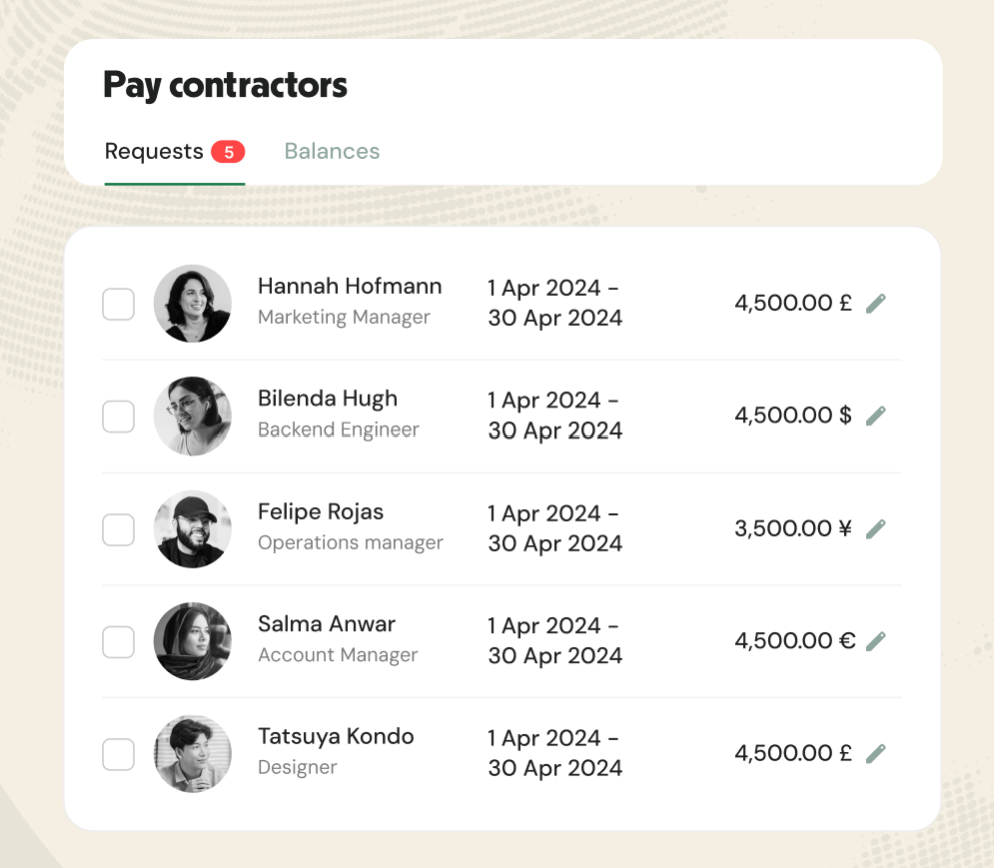Select Bilenda Hugh's payment request checkbox
This screenshot has height=868, width=994.
point(118,416)
